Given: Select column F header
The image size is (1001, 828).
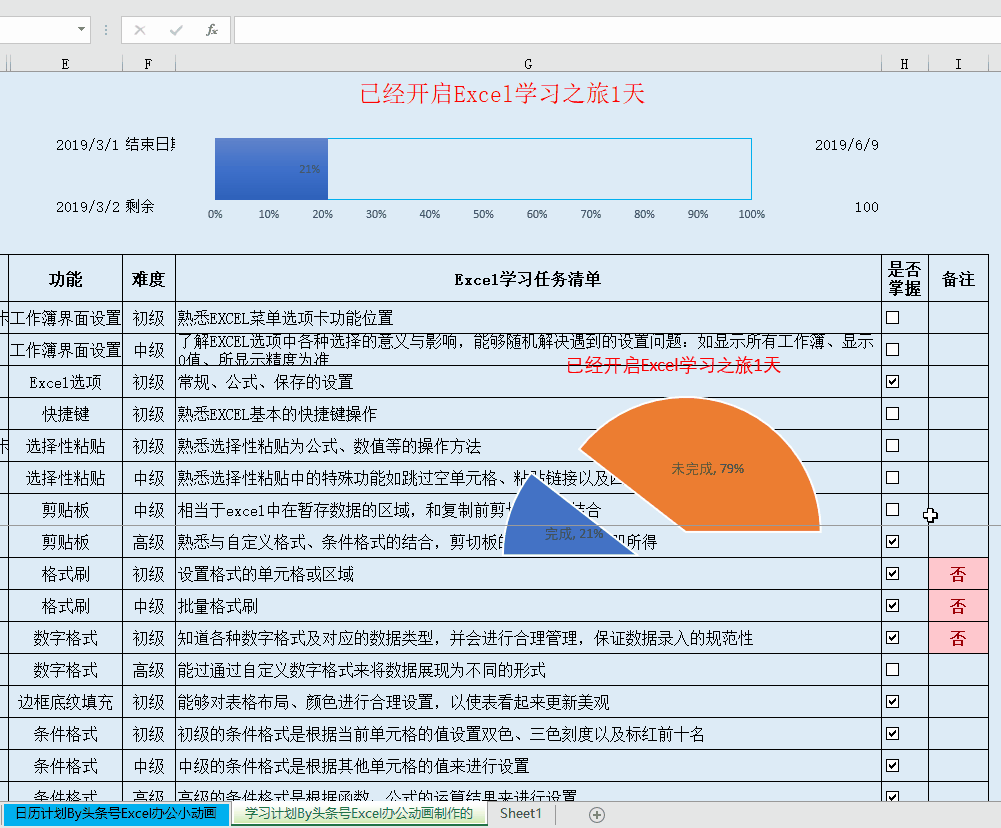Looking at the screenshot, I should point(148,64).
